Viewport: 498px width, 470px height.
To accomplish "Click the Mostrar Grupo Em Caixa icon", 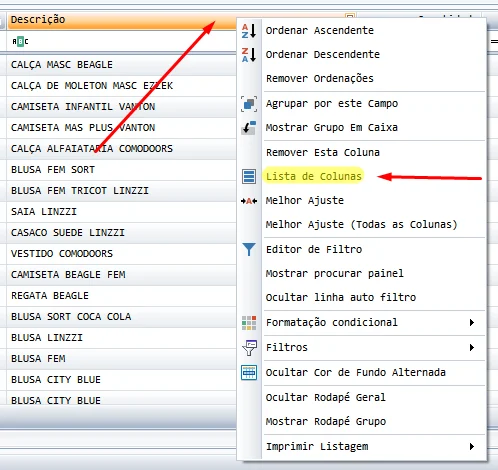I will point(249,128).
